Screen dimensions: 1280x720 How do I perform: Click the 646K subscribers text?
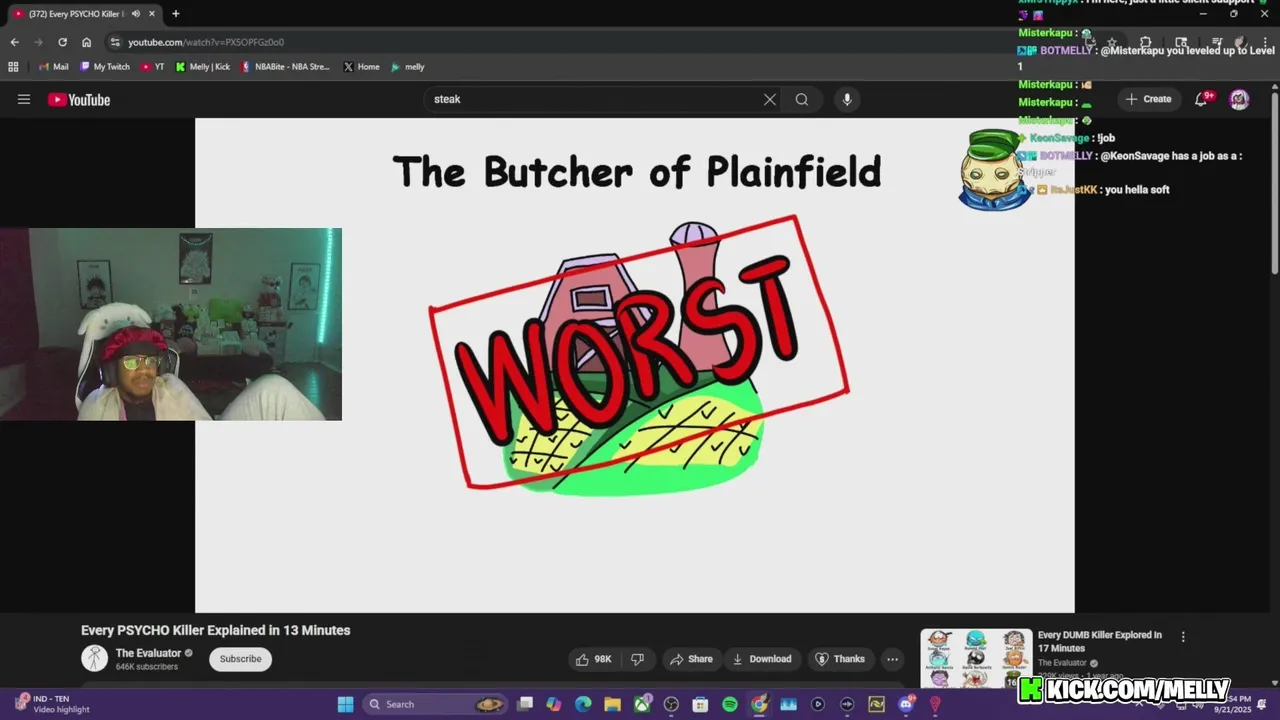[146, 667]
